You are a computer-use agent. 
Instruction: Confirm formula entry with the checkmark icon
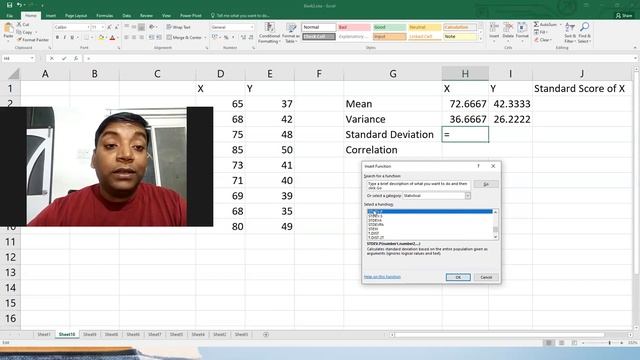pos(64,58)
